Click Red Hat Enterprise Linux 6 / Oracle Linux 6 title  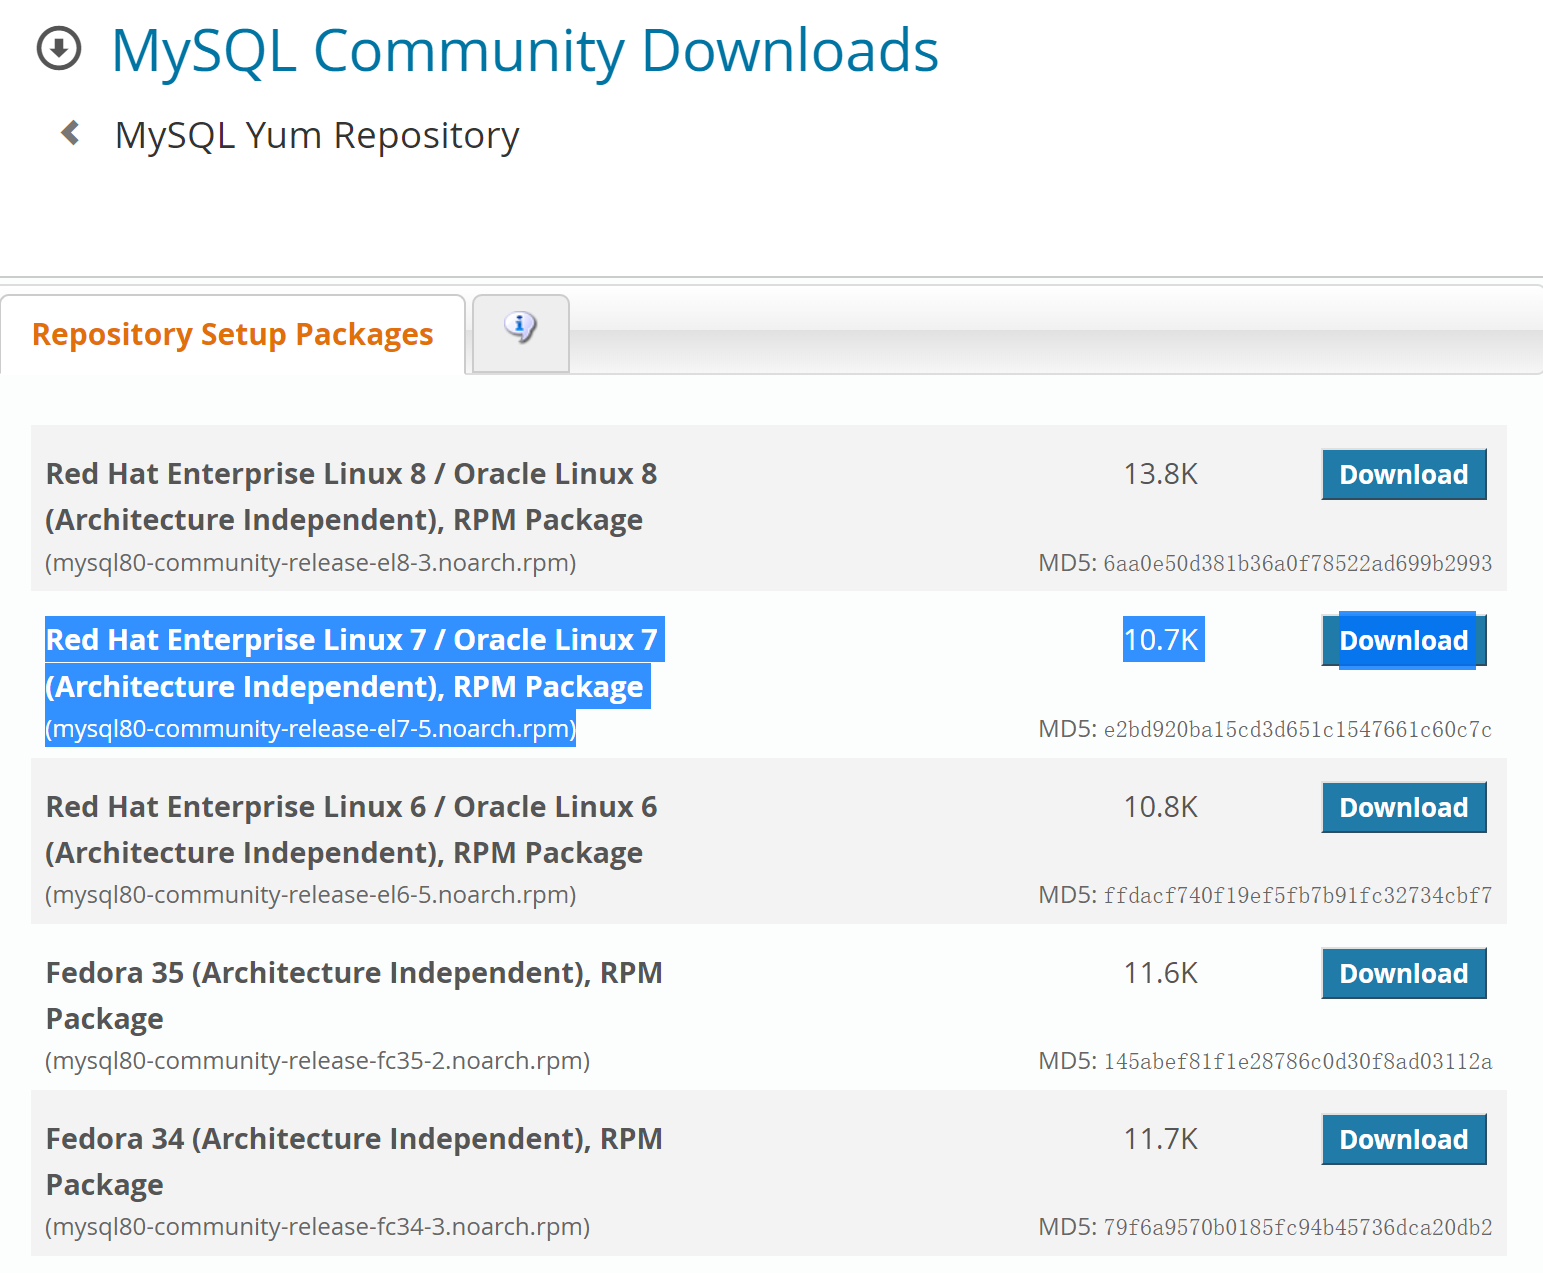click(x=352, y=830)
